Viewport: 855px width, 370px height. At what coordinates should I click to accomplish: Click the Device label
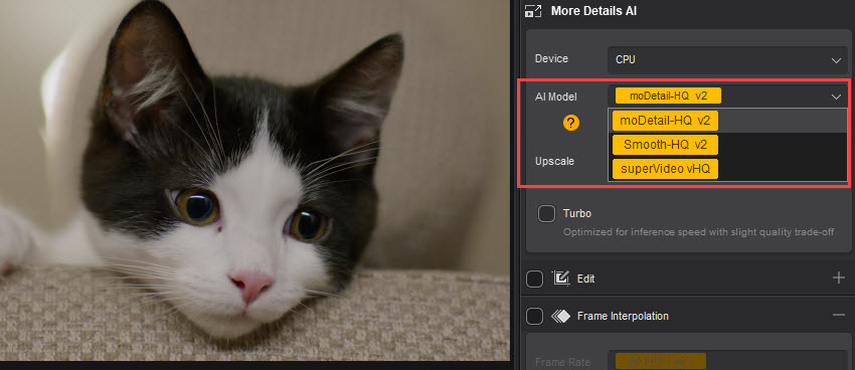click(551, 58)
